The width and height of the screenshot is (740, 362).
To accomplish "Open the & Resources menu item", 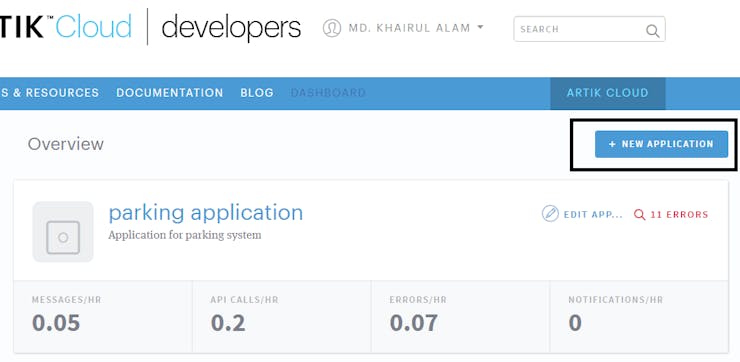I will pos(50,93).
